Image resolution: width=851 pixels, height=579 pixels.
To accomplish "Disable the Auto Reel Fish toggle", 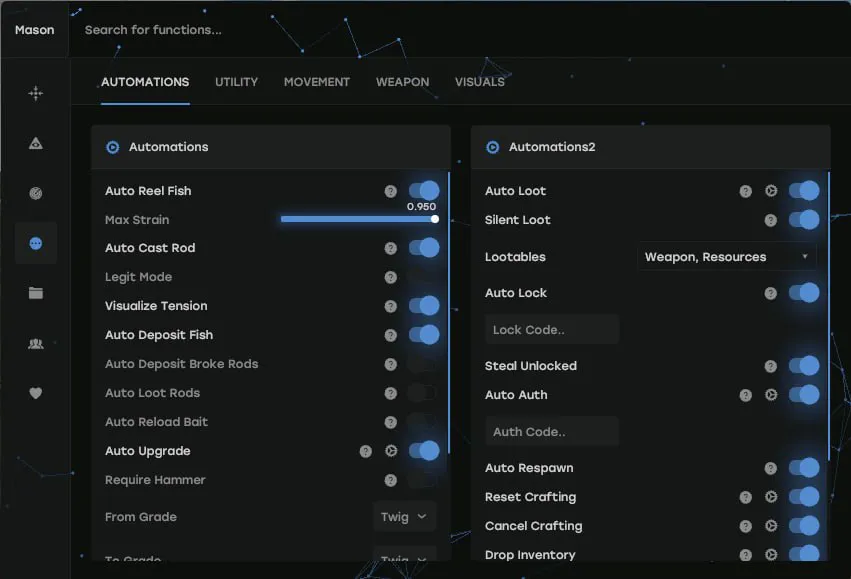I will tap(424, 190).
